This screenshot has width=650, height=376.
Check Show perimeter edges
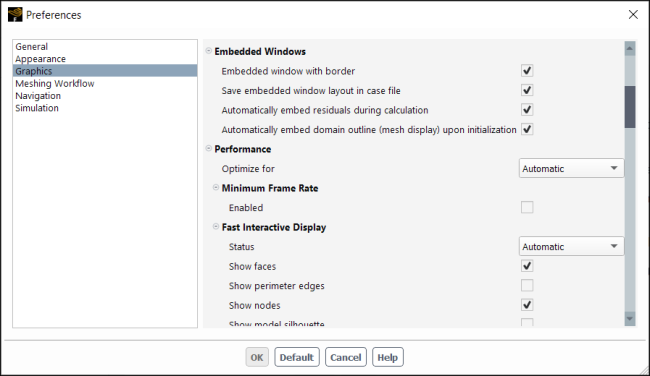click(527, 285)
